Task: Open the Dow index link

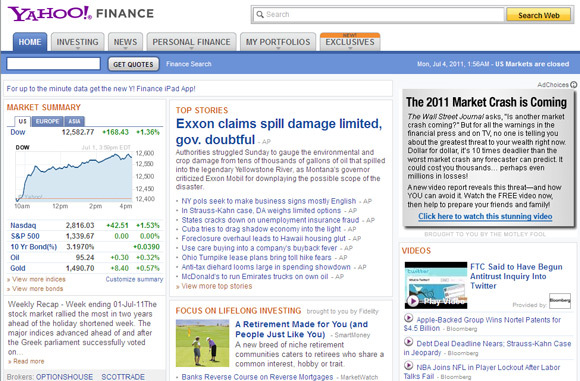Action: coord(18,132)
